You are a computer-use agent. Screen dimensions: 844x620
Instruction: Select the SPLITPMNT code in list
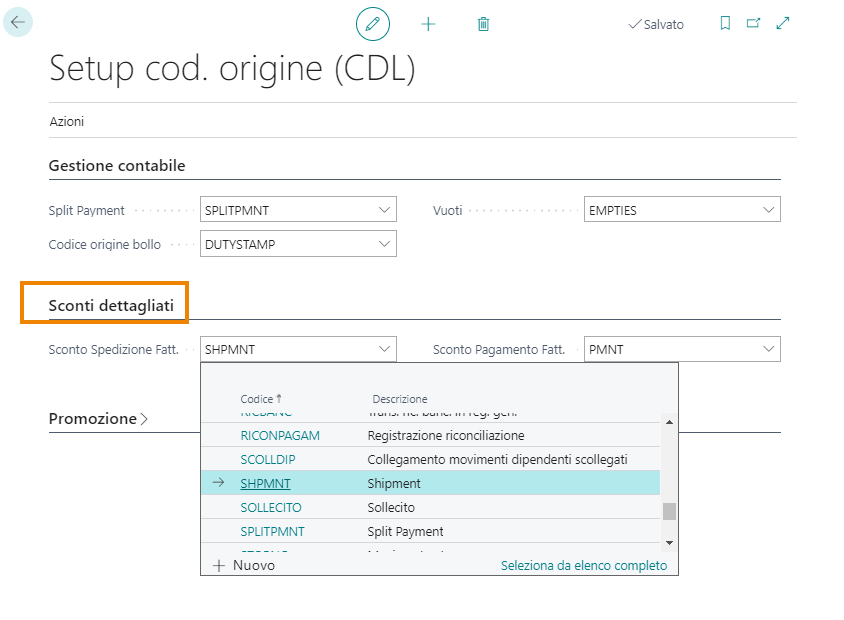pos(272,531)
